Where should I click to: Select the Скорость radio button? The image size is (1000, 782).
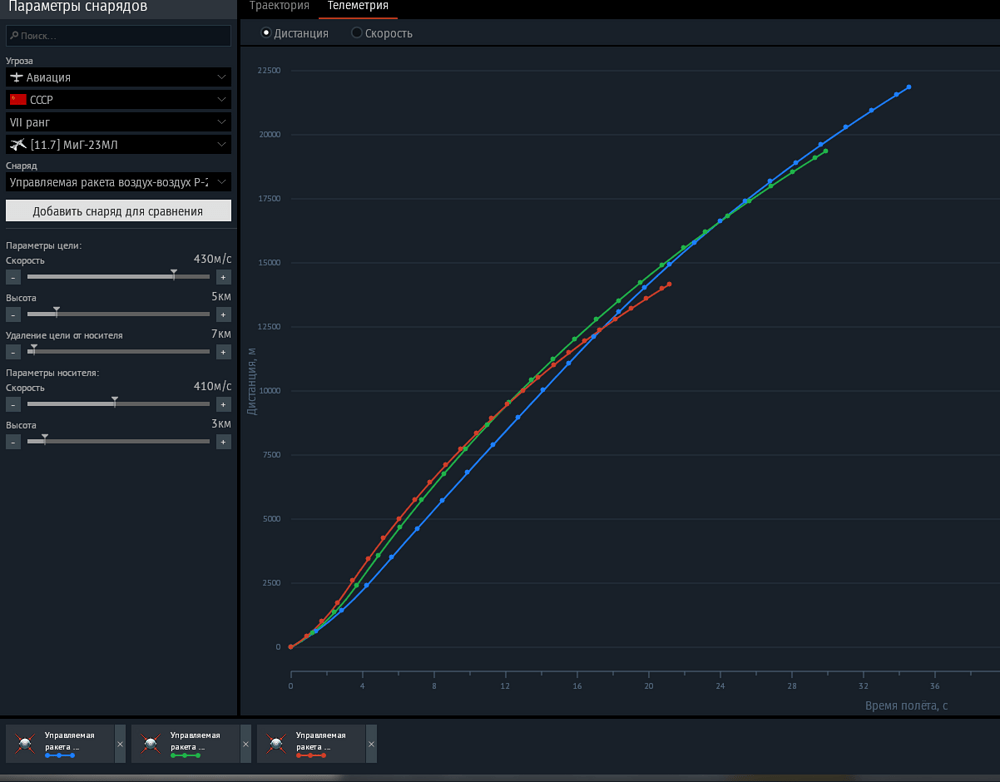[x=357, y=33]
